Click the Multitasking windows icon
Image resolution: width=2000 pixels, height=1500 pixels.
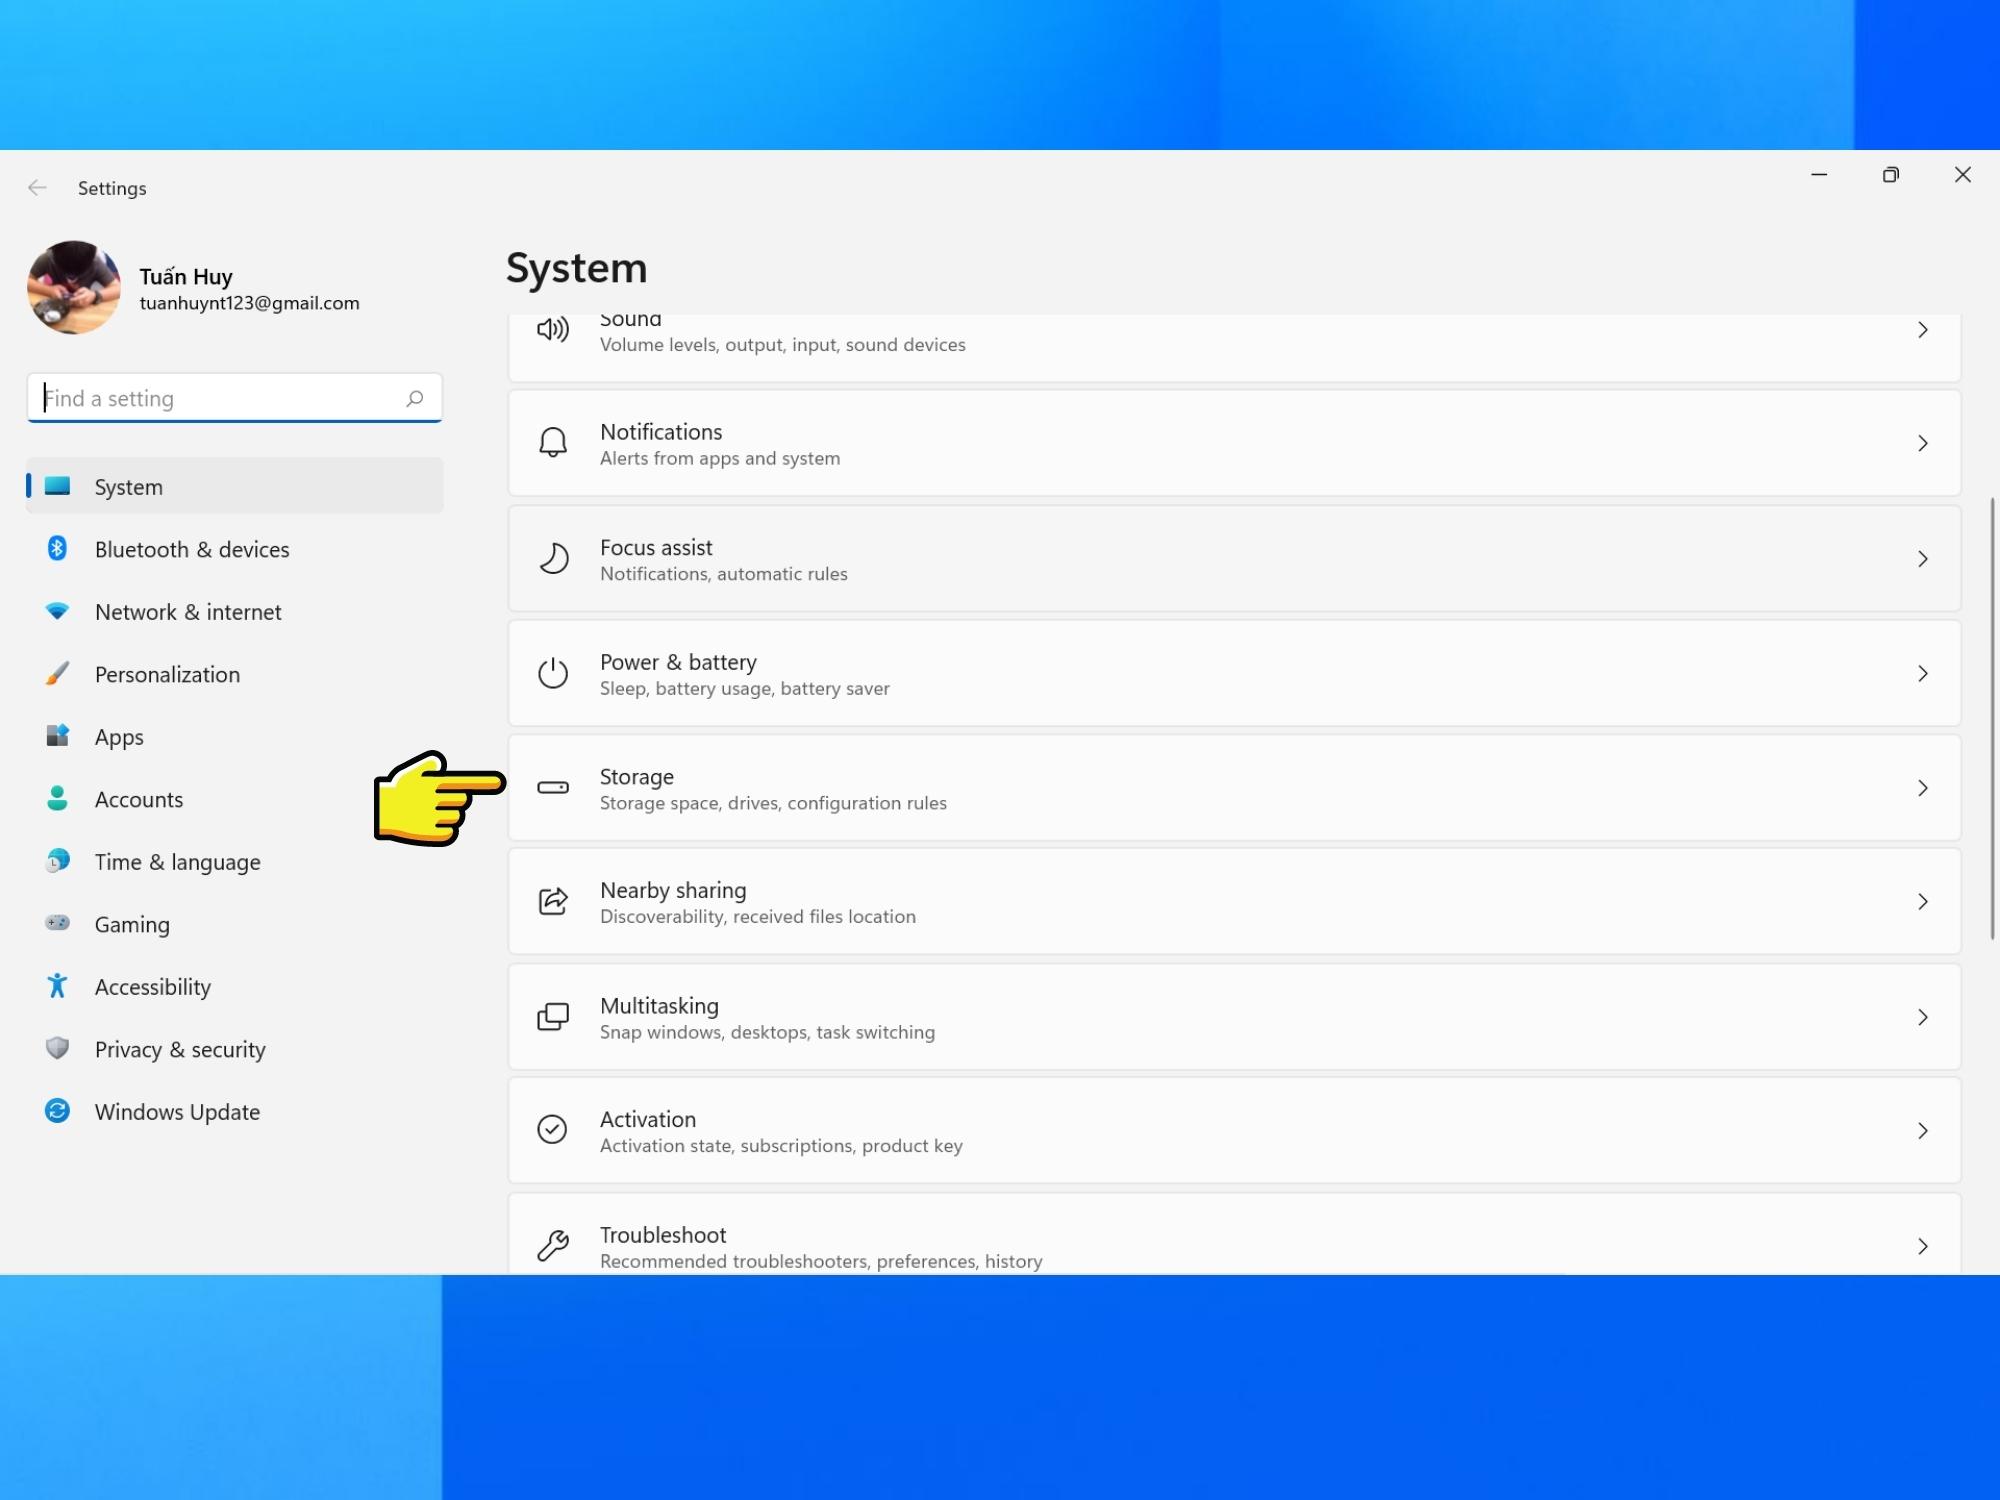click(x=553, y=1017)
